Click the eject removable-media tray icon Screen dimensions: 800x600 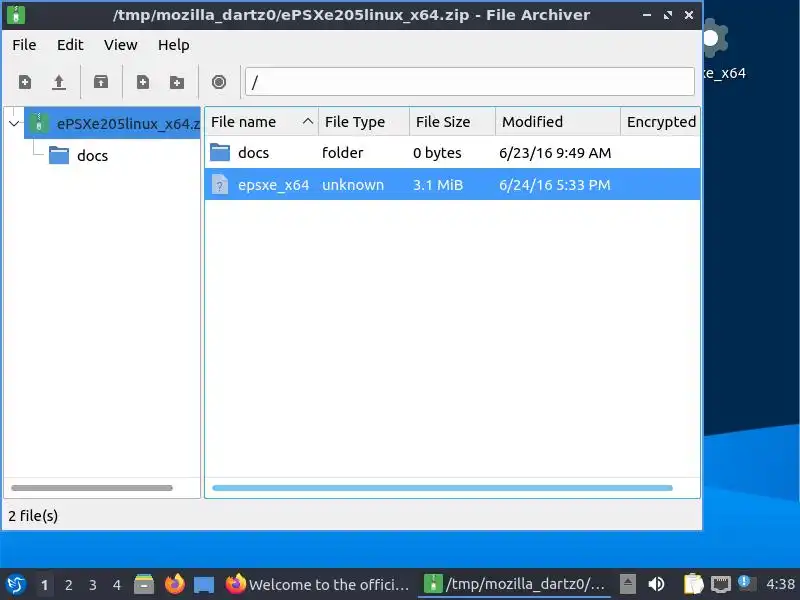click(x=628, y=584)
